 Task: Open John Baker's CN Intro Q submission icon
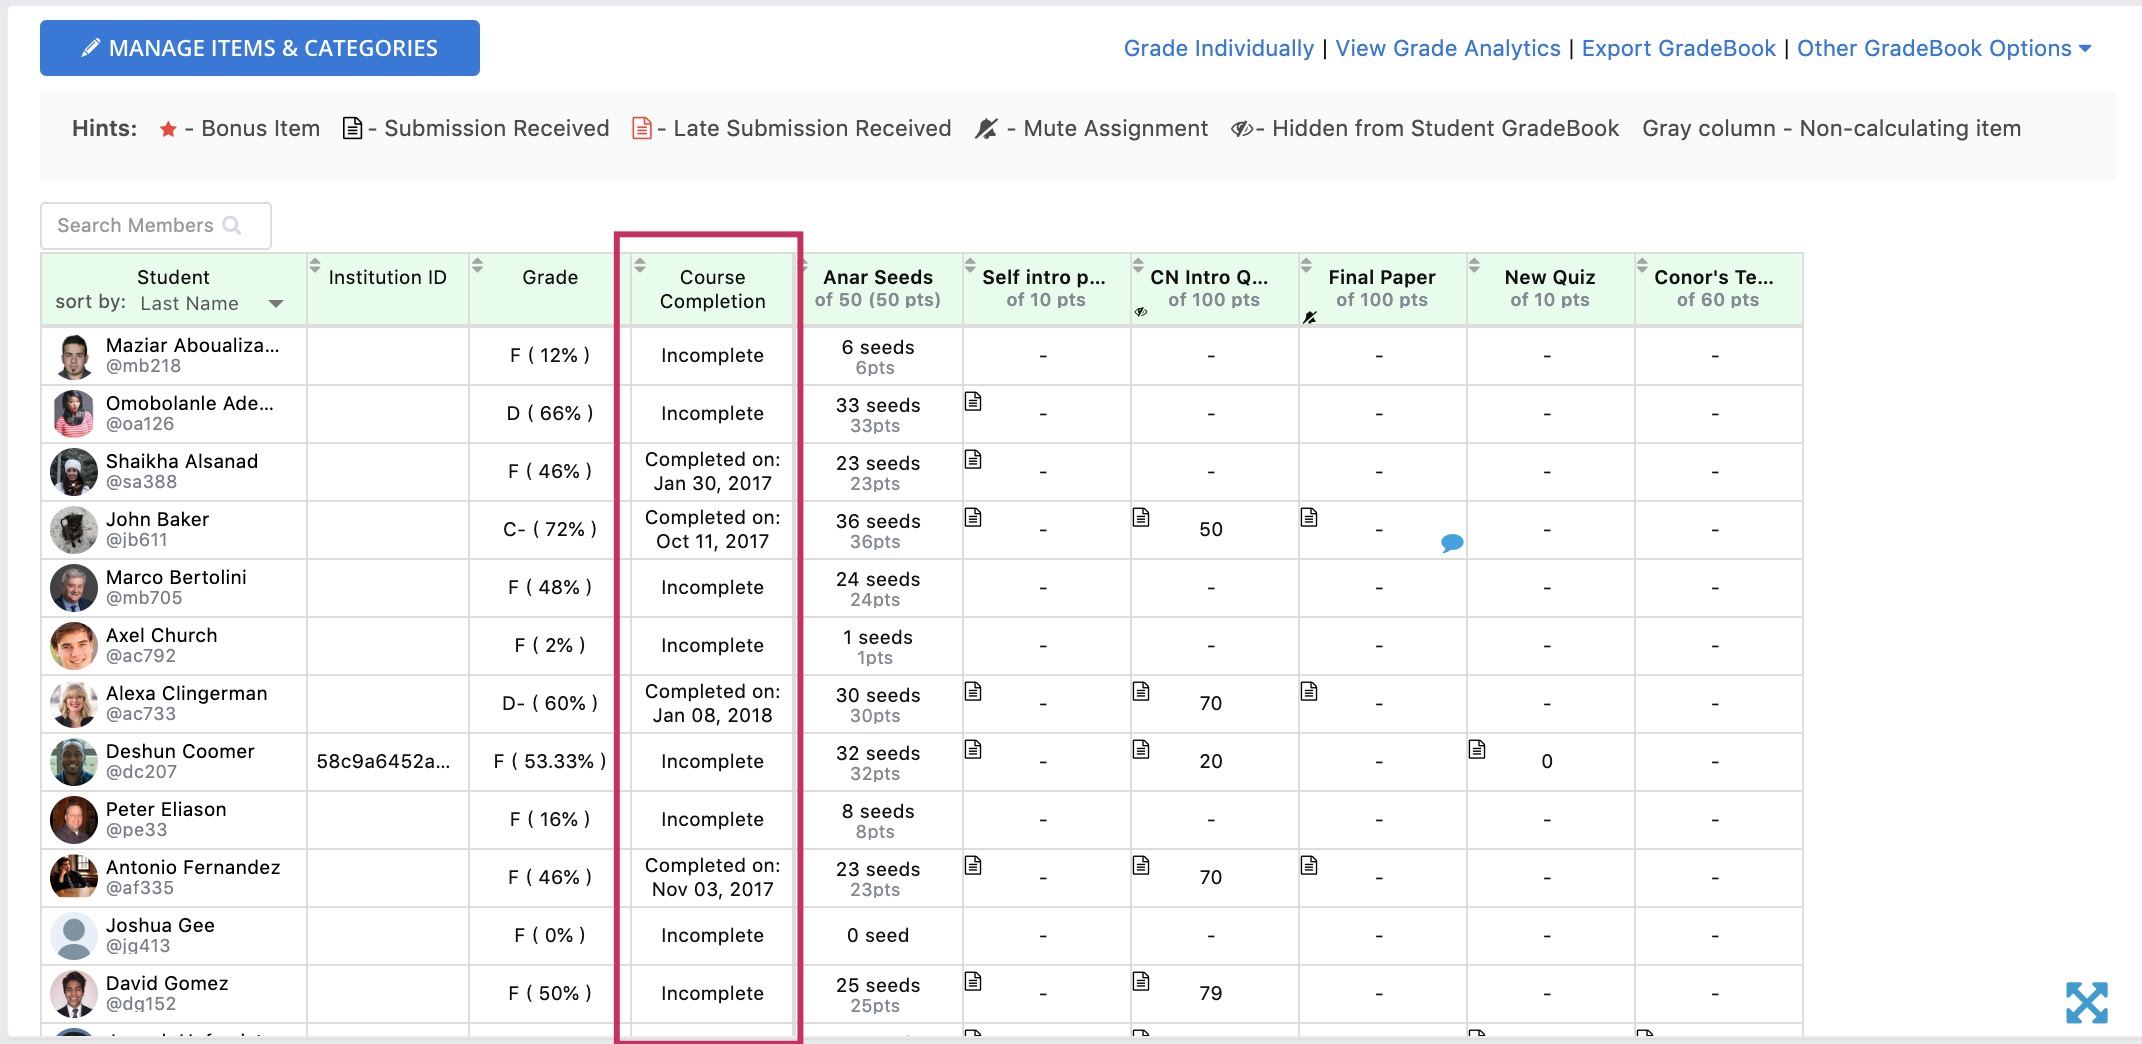tap(1141, 517)
